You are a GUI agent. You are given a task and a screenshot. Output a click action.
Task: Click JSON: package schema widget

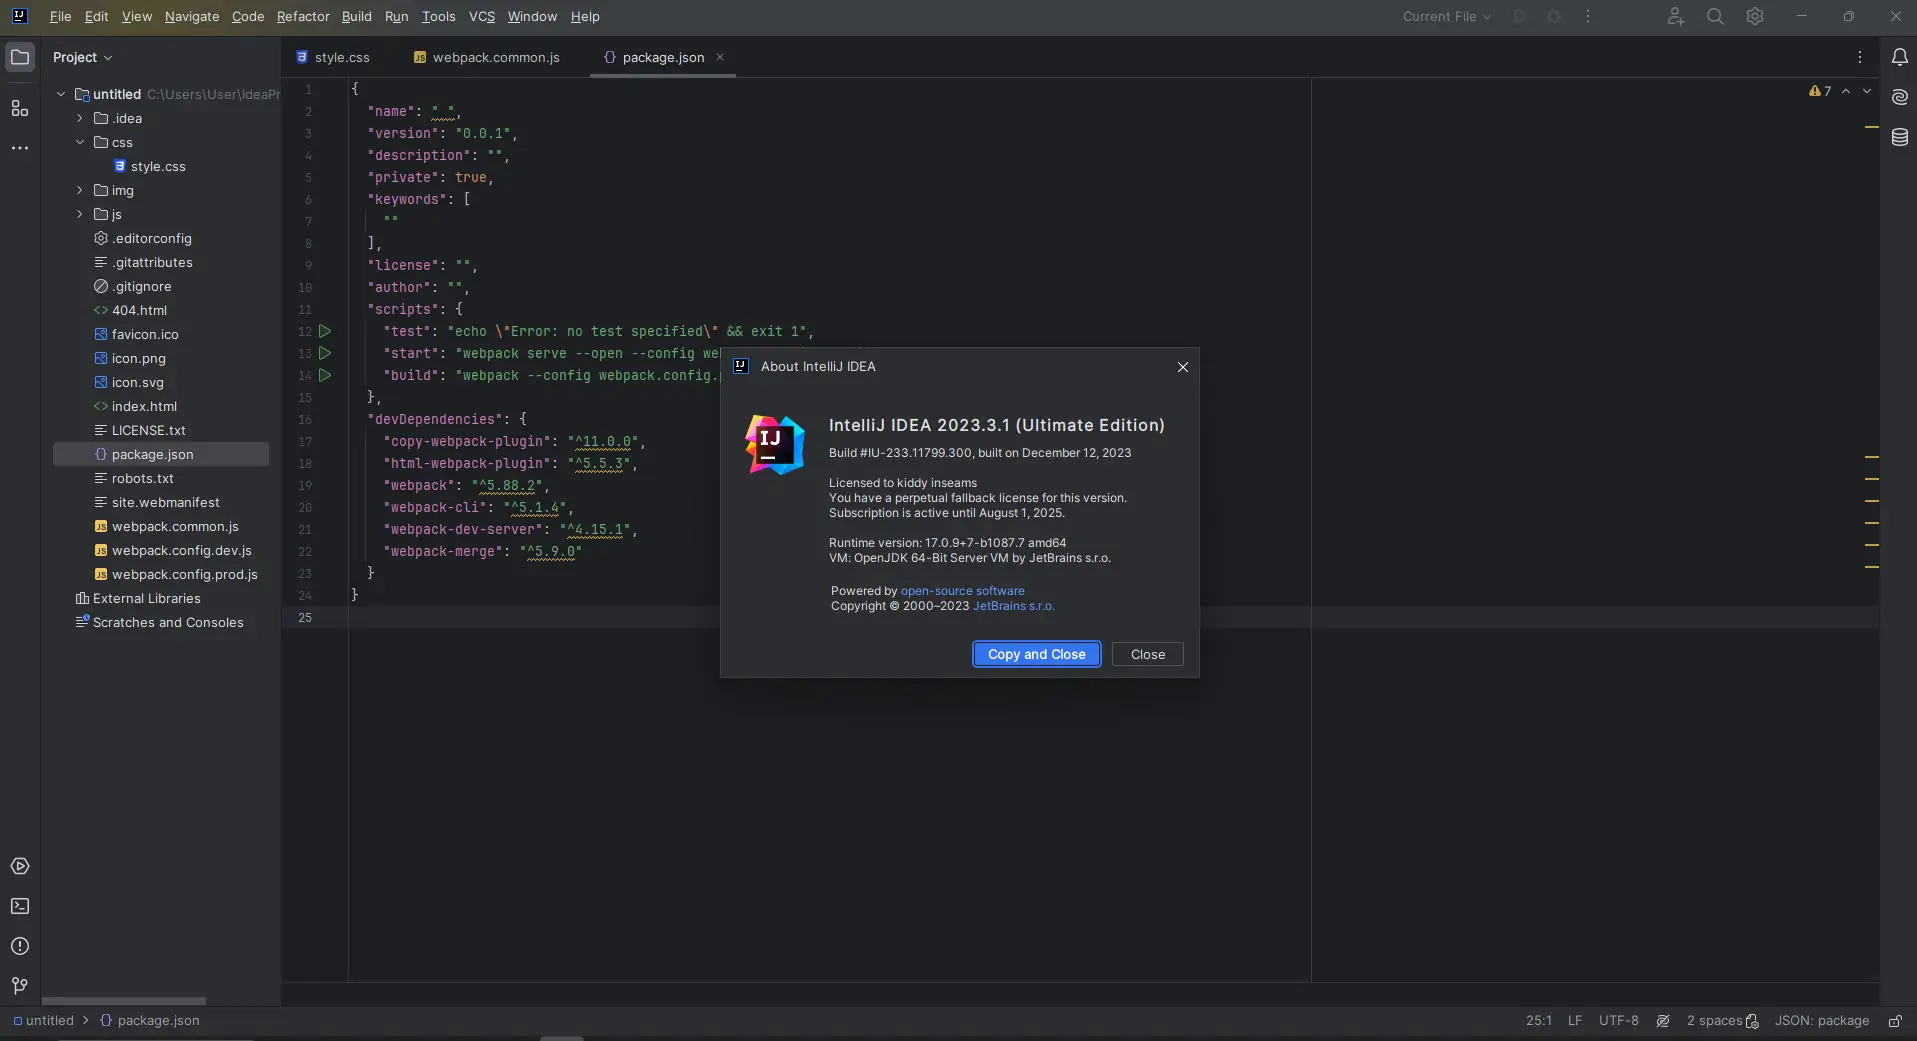(1821, 1021)
